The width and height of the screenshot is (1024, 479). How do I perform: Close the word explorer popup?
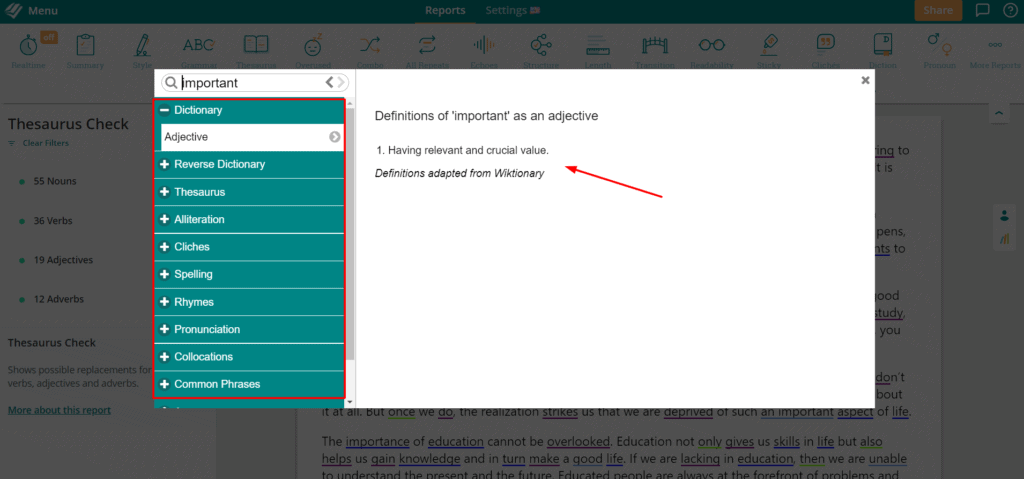(x=865, y=81)
